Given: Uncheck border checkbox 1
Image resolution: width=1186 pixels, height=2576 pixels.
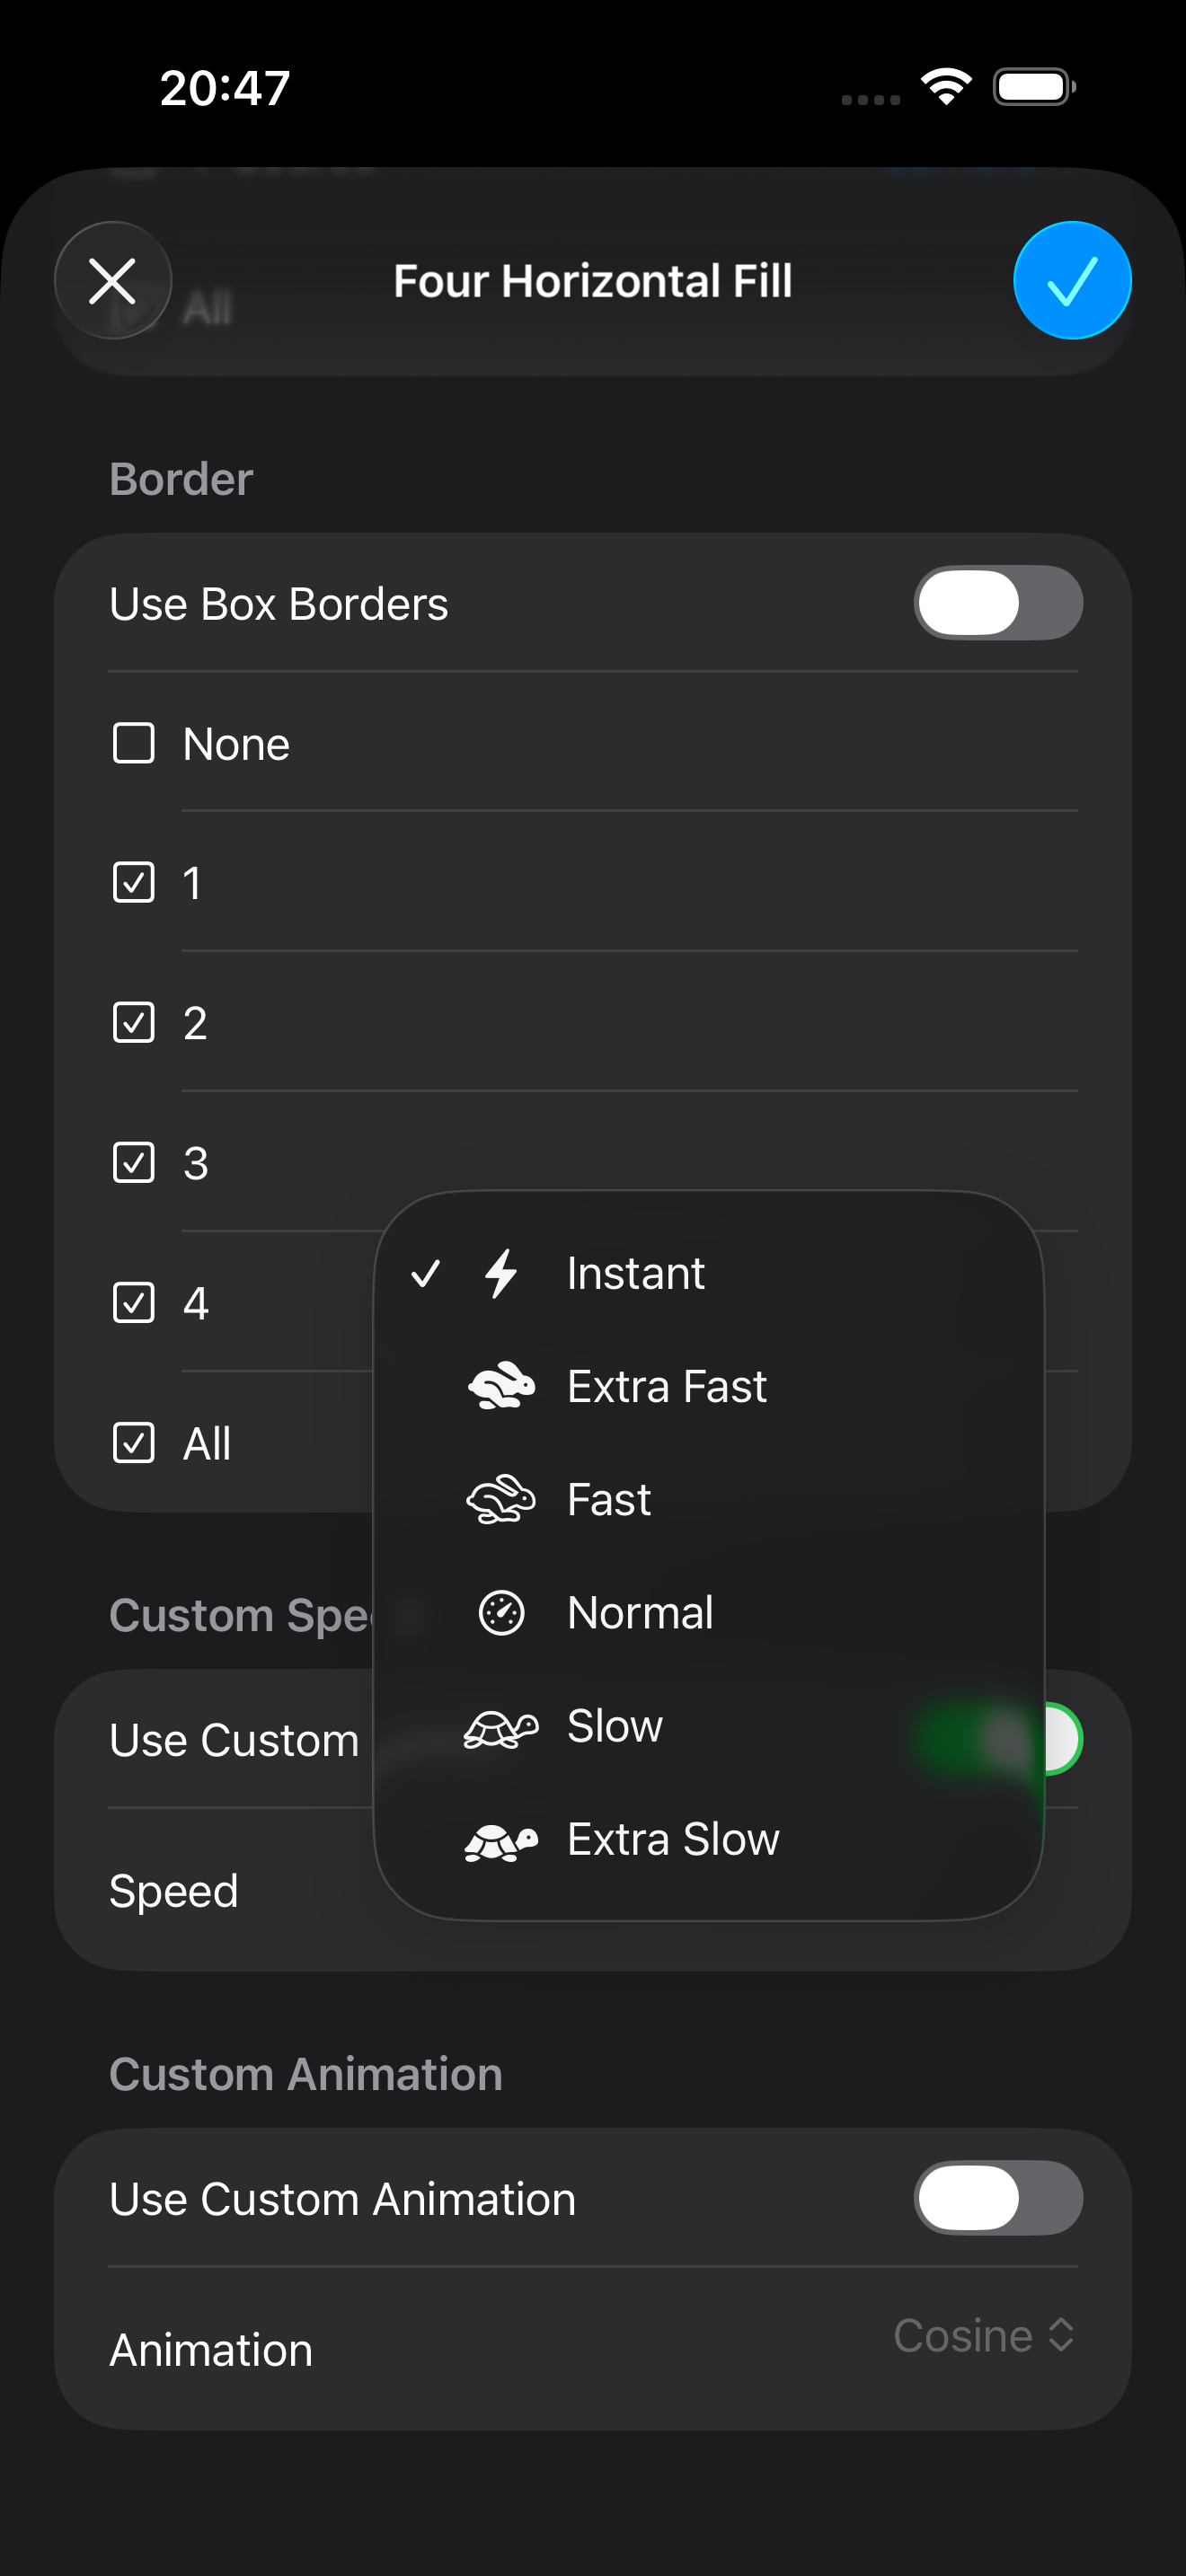Looking at the screenshot, I should click(x=134, y=883).
